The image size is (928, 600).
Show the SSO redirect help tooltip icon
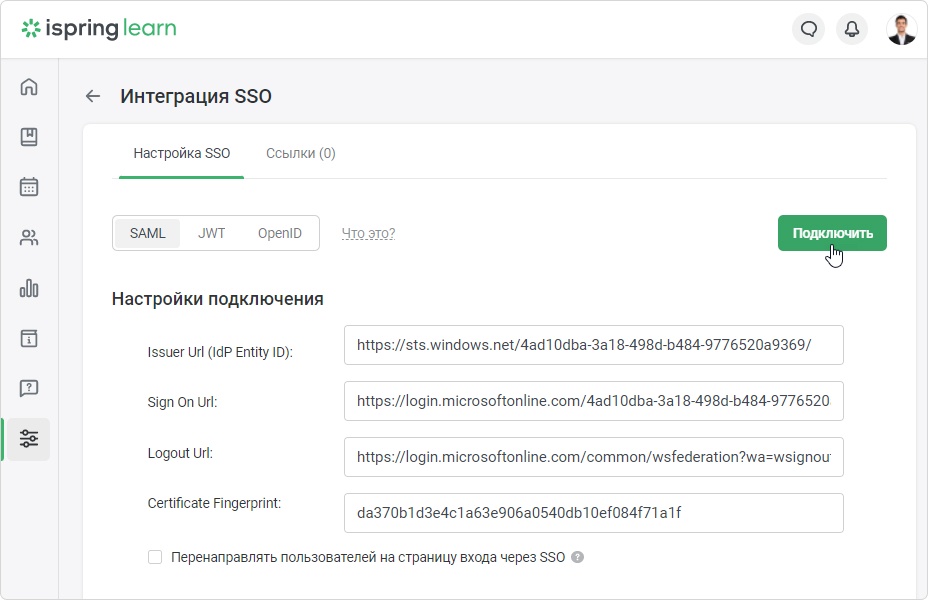(578, 557)
